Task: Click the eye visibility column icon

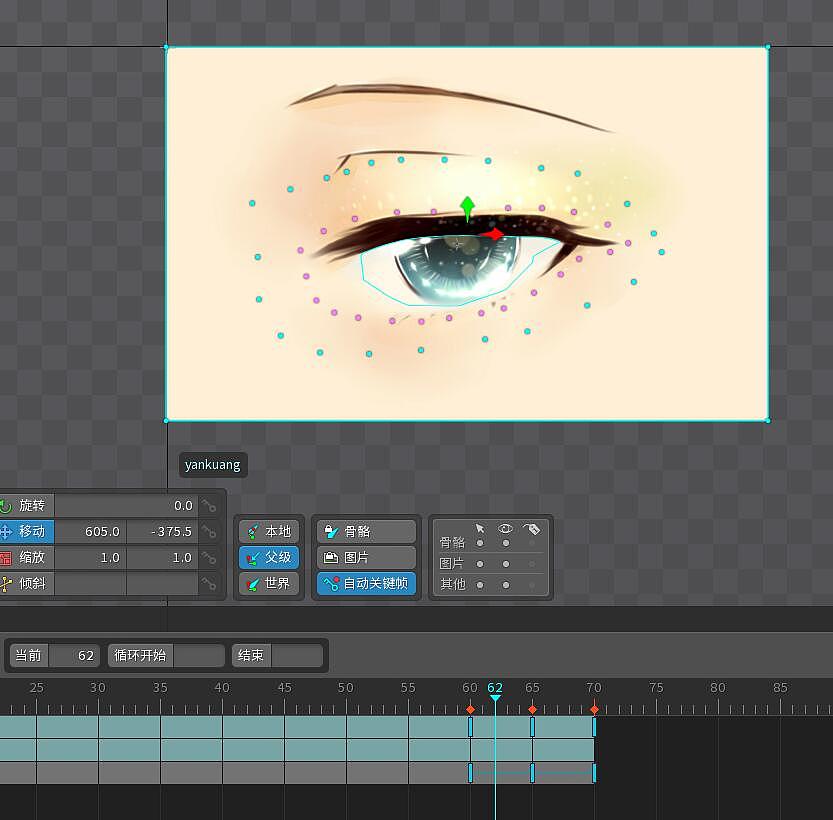Action: point(505,529)
